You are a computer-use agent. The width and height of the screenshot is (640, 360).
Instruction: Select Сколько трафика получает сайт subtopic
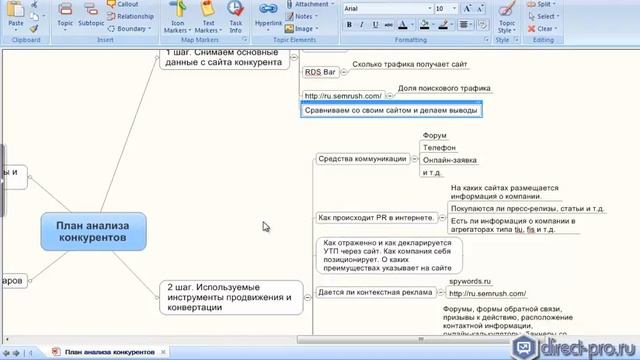coord(409,64)
